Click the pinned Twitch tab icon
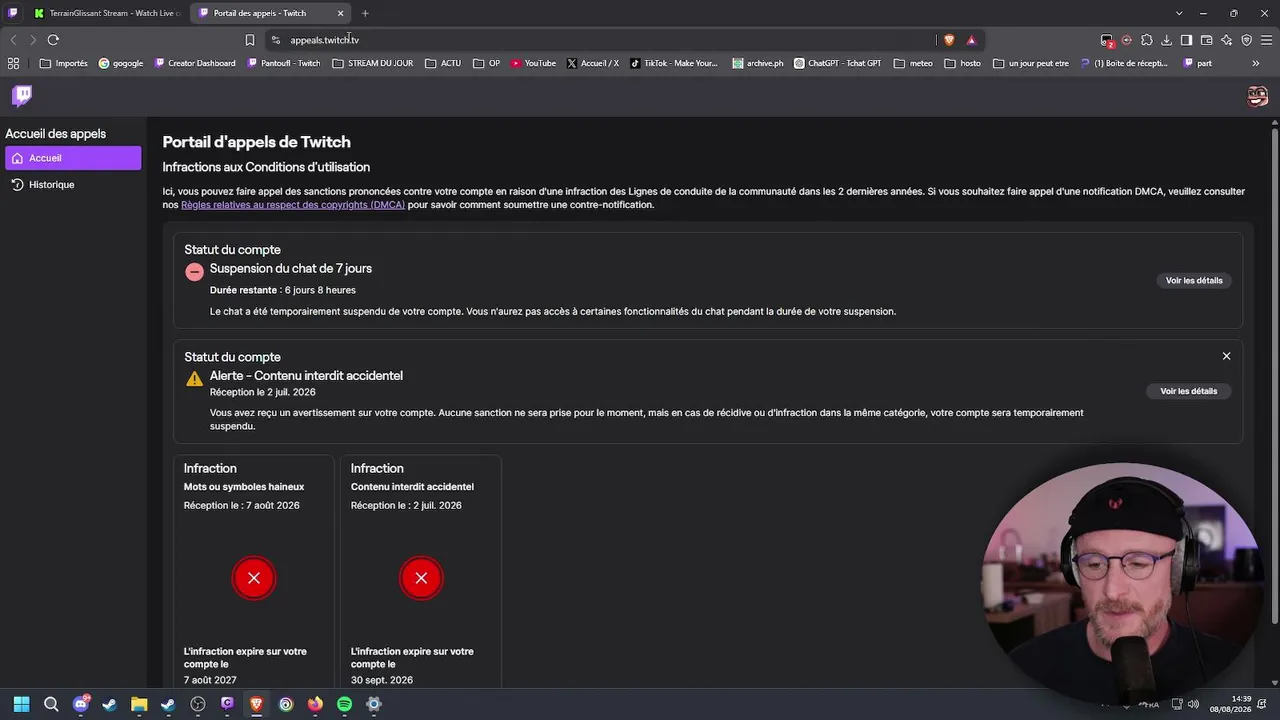The height and width of the screenshot is (720, 1280). (x=12, y=13)
